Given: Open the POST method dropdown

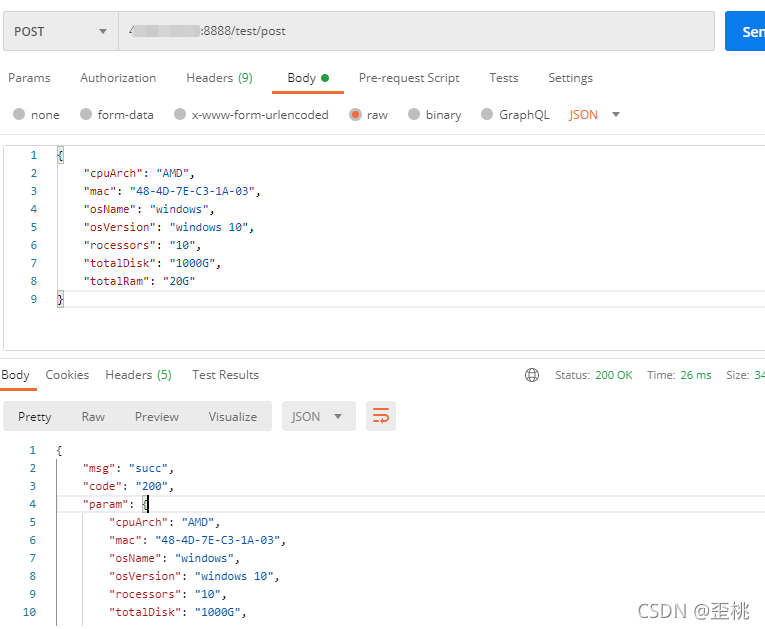Looking at the screenshot, I should pyautogui.click(x=61, y=31).
